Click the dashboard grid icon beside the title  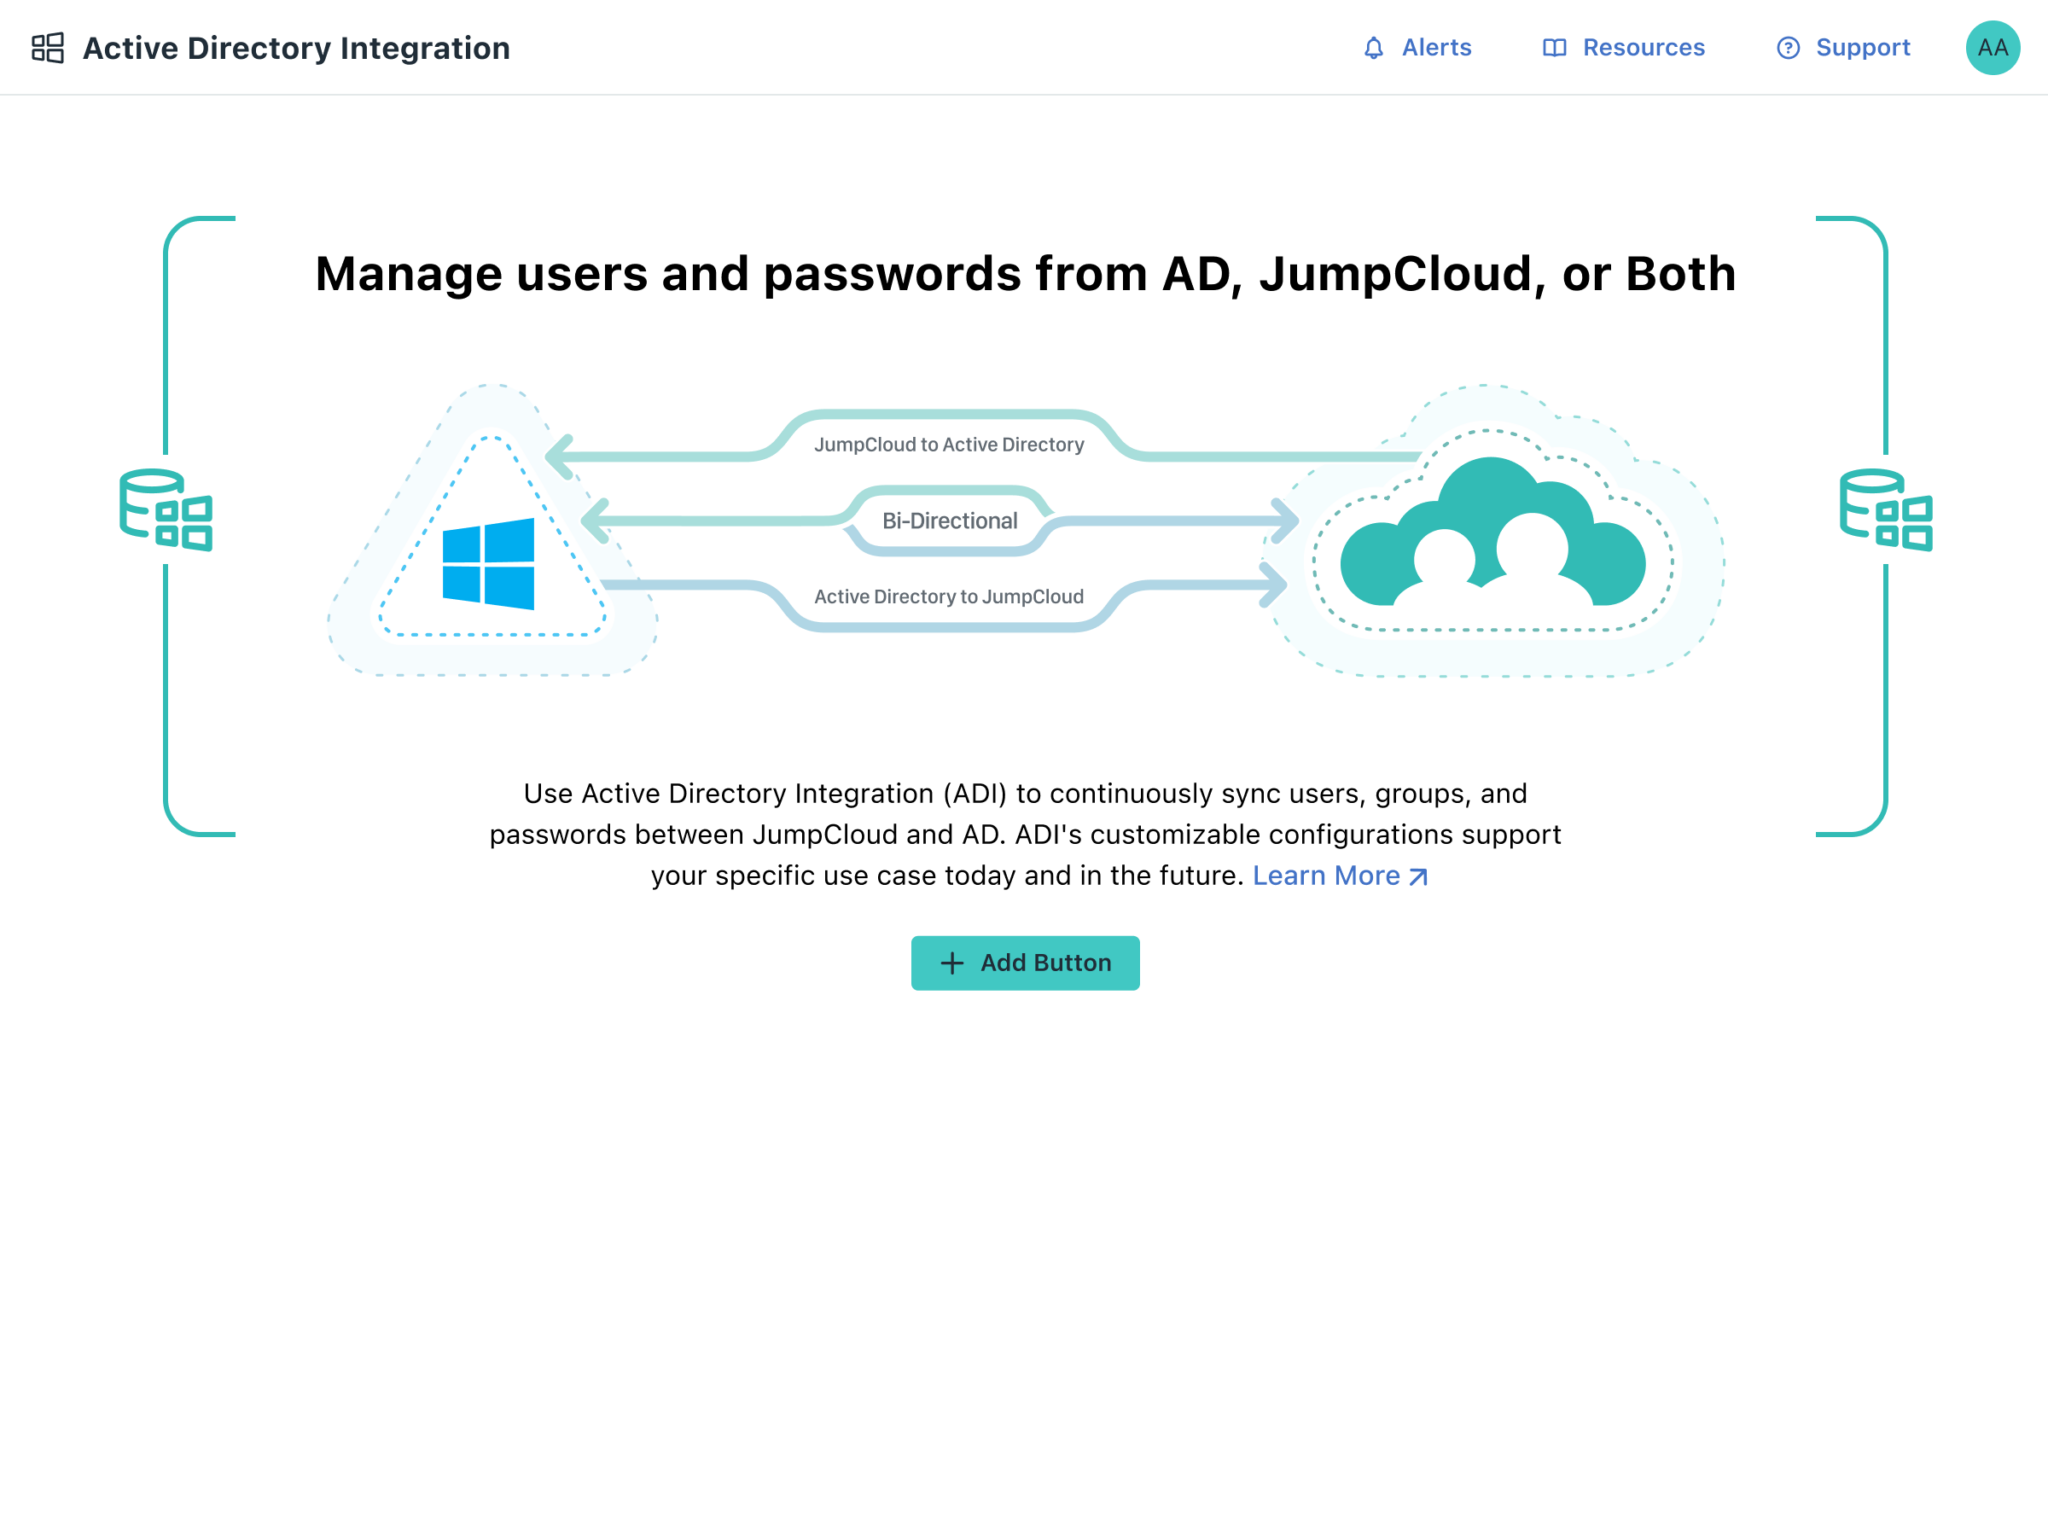point(47,47)
